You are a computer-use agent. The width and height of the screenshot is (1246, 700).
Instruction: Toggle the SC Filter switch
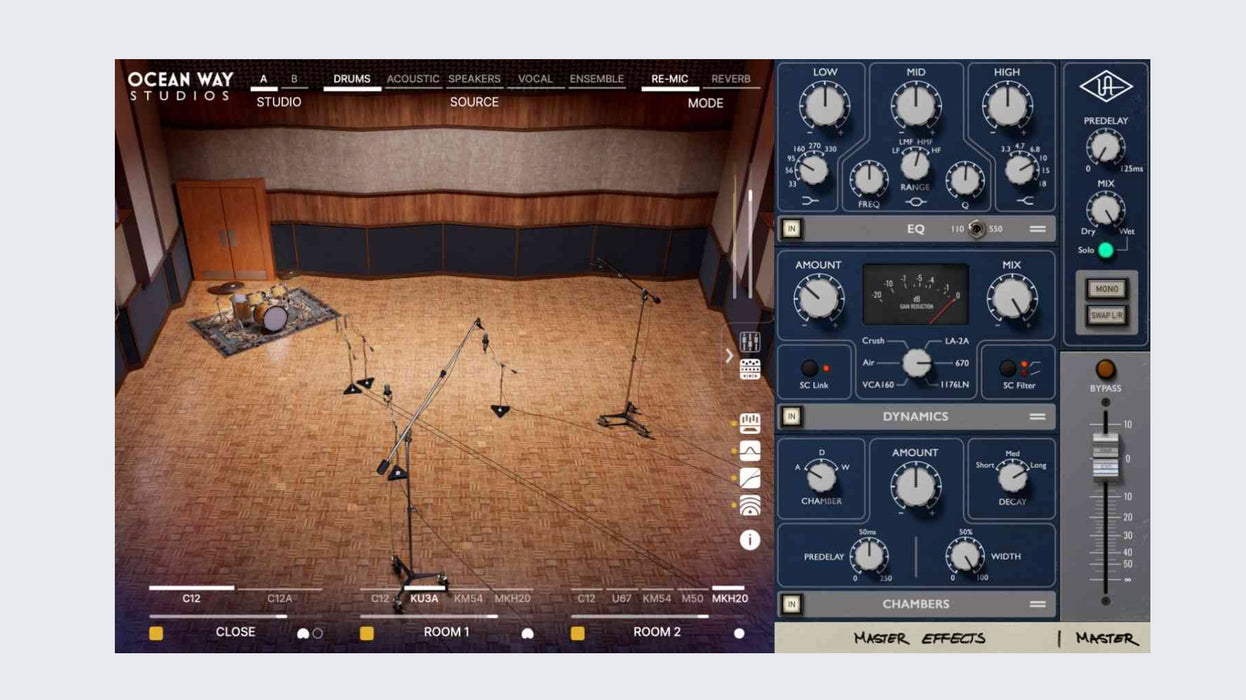tap(1008, 368)
